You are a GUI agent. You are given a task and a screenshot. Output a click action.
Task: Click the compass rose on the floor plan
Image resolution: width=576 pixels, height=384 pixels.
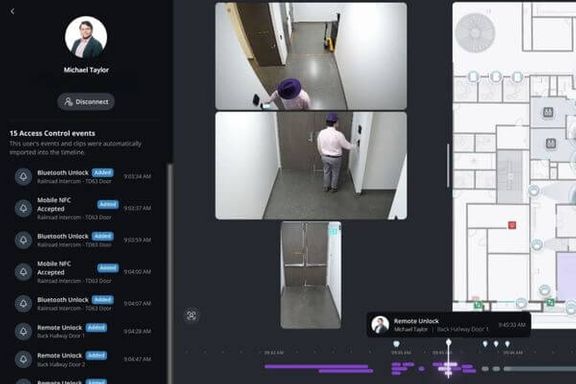click(x=475, y=33)
